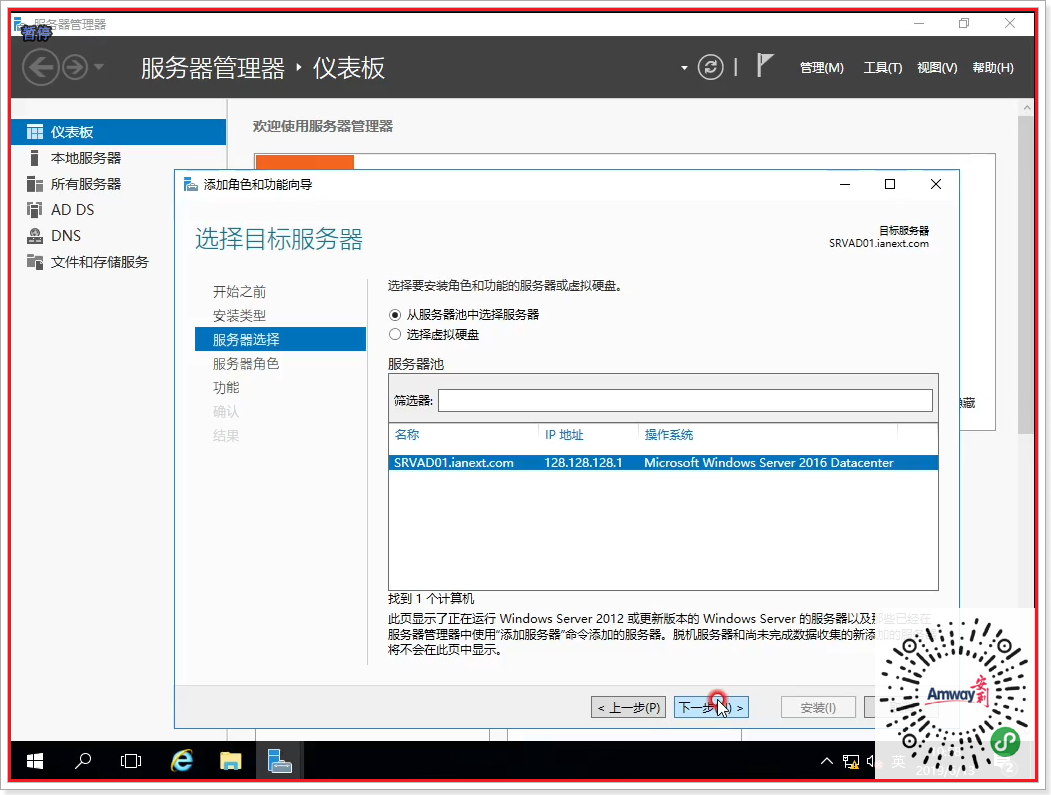
Task: Open the notifications flag icon
Action: click(x=764, y=66)
